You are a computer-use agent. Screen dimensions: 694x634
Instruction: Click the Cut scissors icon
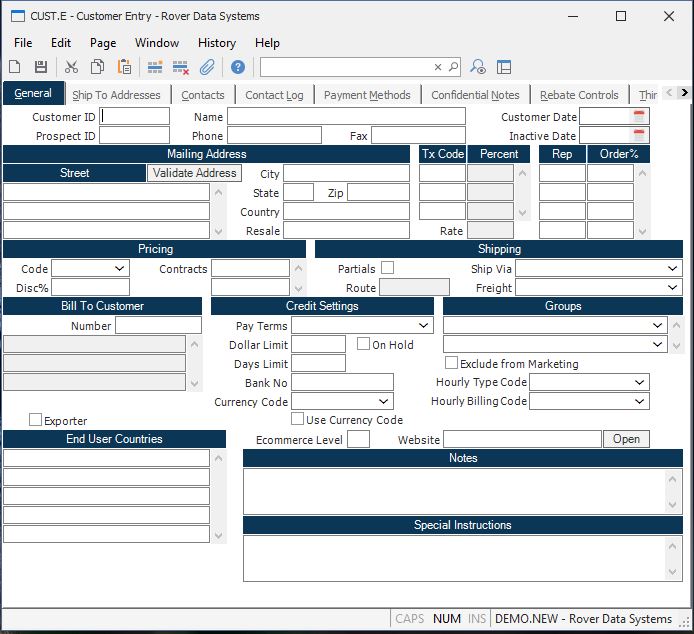click(x=71, y=67)
